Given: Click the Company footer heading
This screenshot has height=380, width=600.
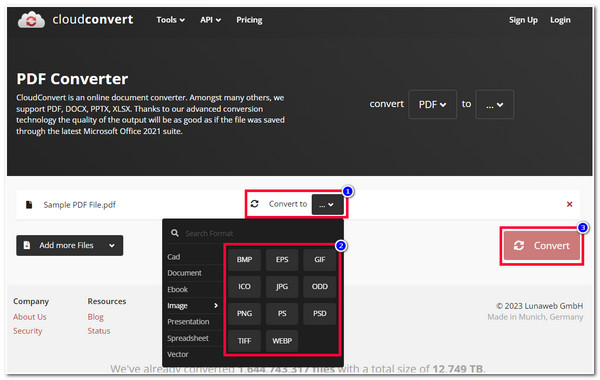Looking at the screenshot, I should (31, 302).
